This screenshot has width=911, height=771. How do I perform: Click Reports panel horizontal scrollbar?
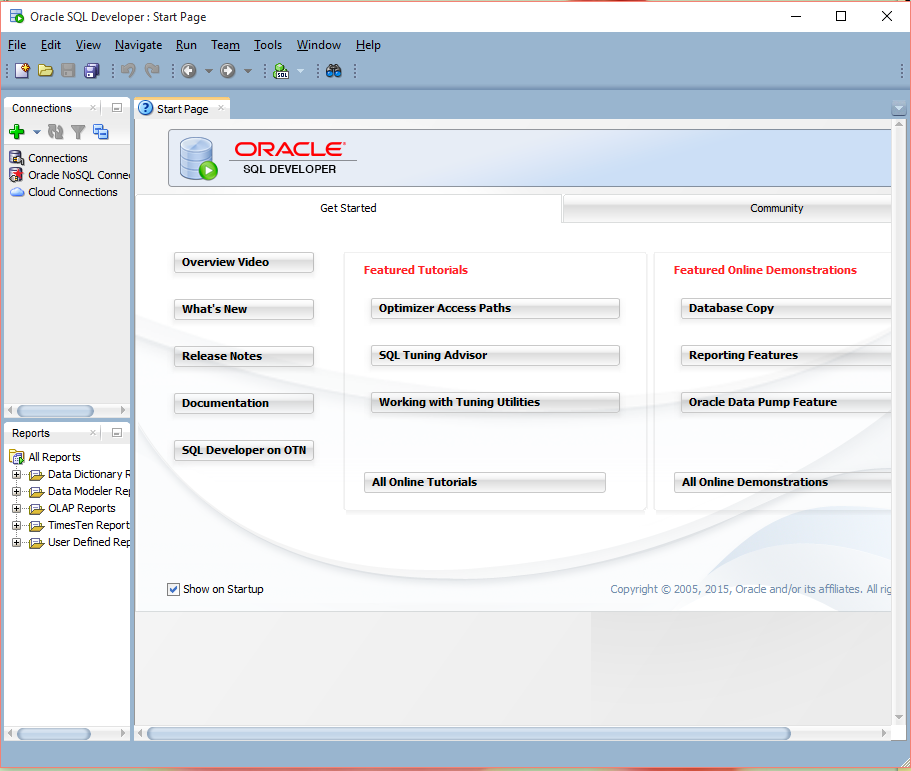[54, 734]
